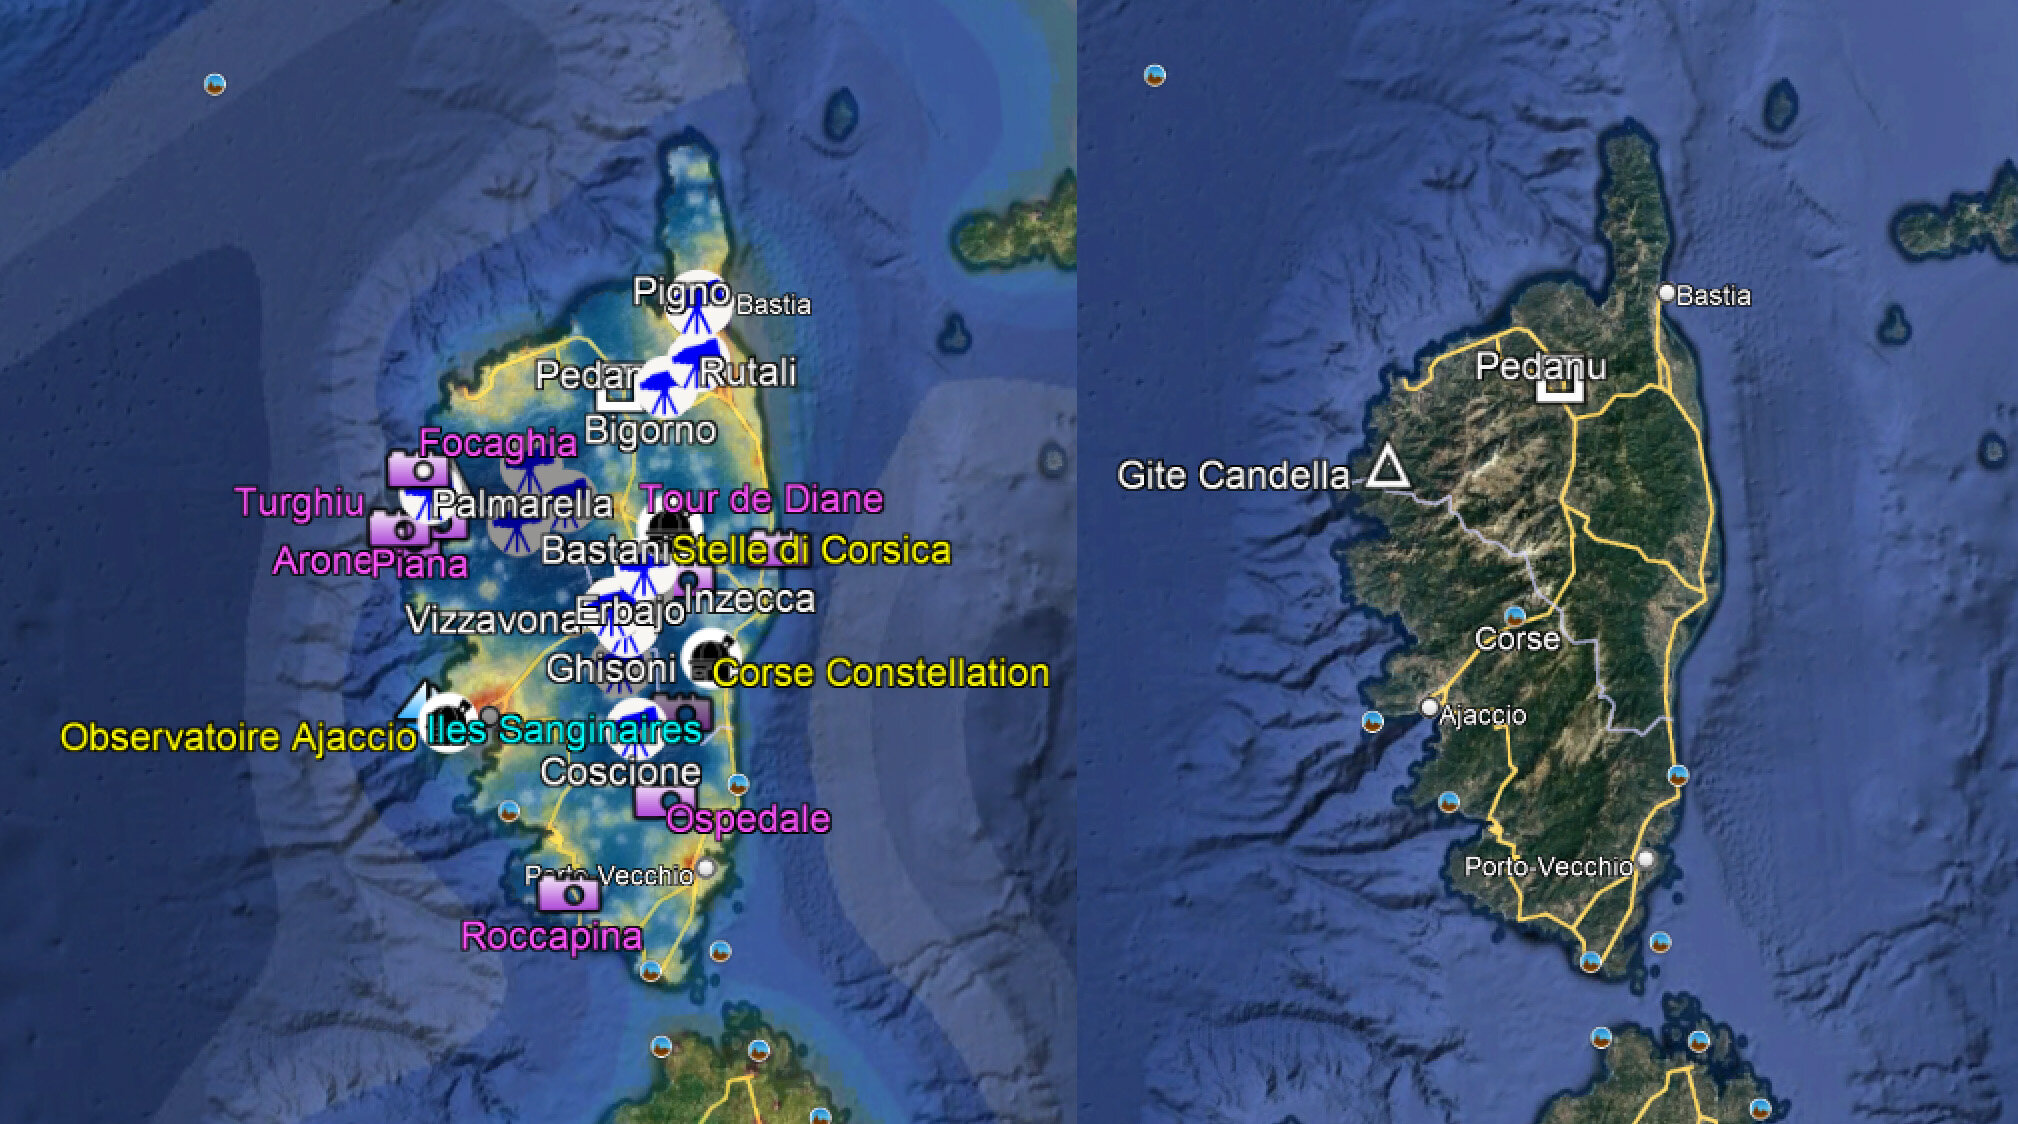
Task: Open photo marker above Corse label
Action: coord(1516,614)
